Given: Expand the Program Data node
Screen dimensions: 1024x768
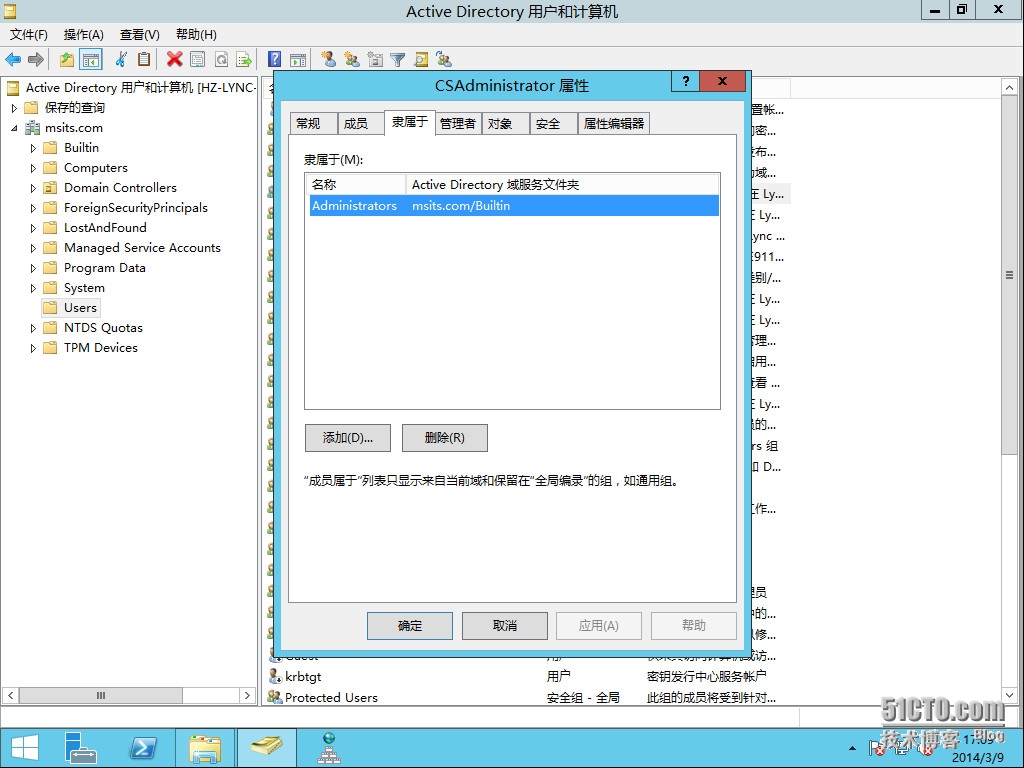Looking at the screenshot, I should click(x=33, y=268).
